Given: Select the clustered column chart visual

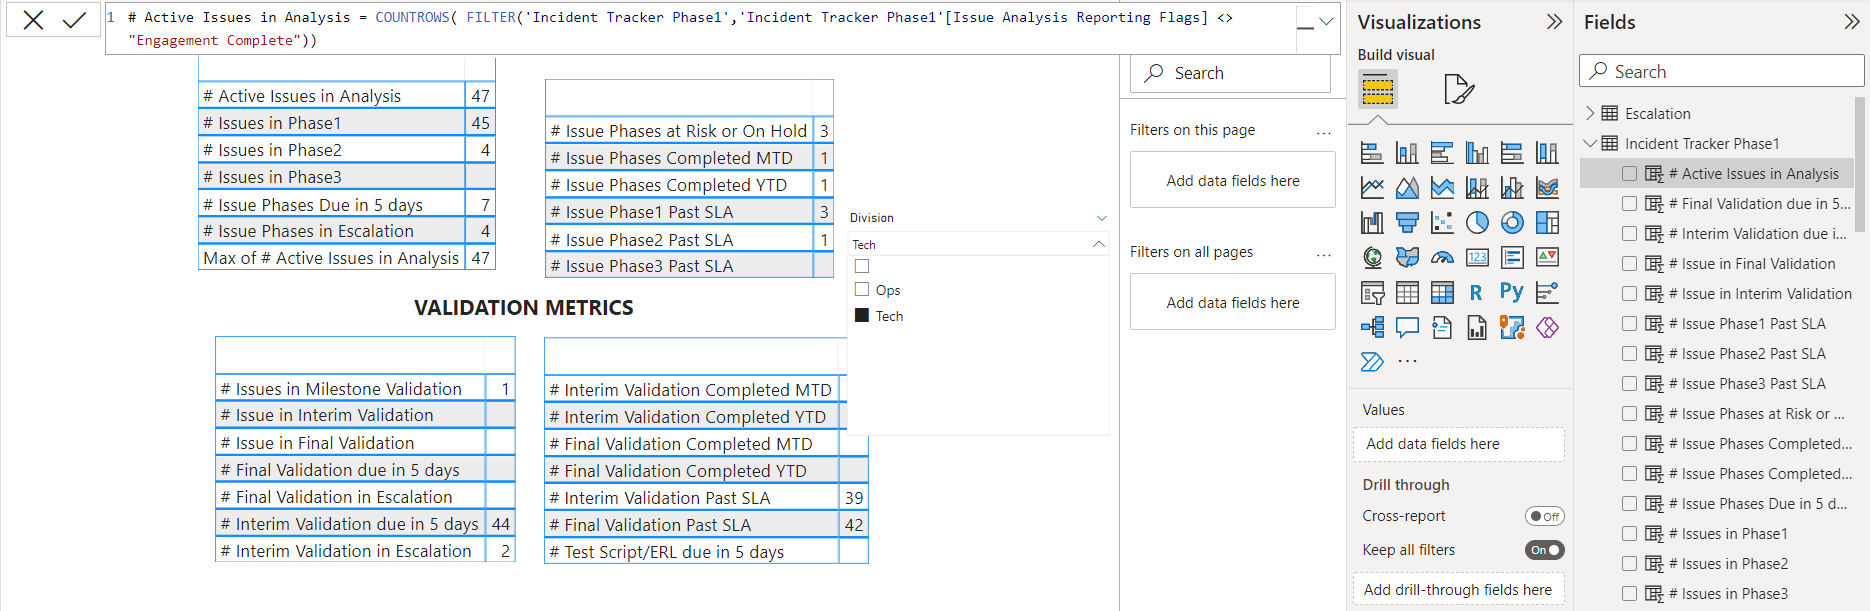Looking at the screenshot, I should pos(1477,153).
